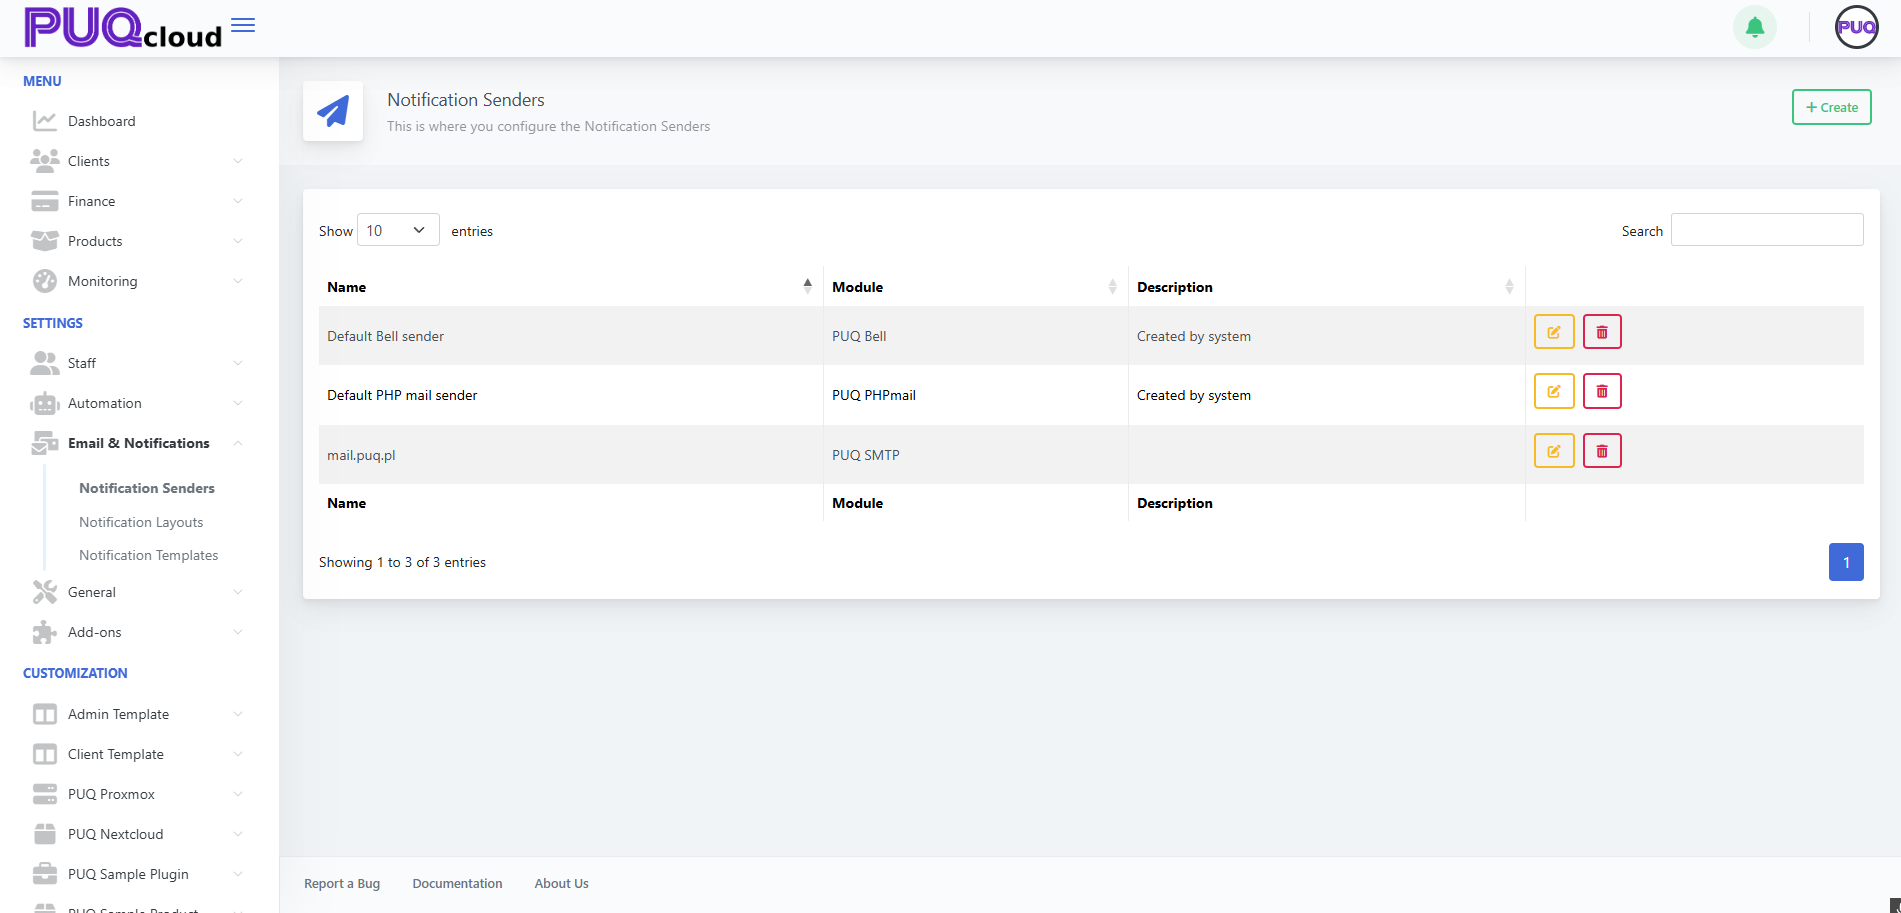Click the Finance card icon
The height and width of the screenshot is (913, 1901).
click(x=45, y=201)
